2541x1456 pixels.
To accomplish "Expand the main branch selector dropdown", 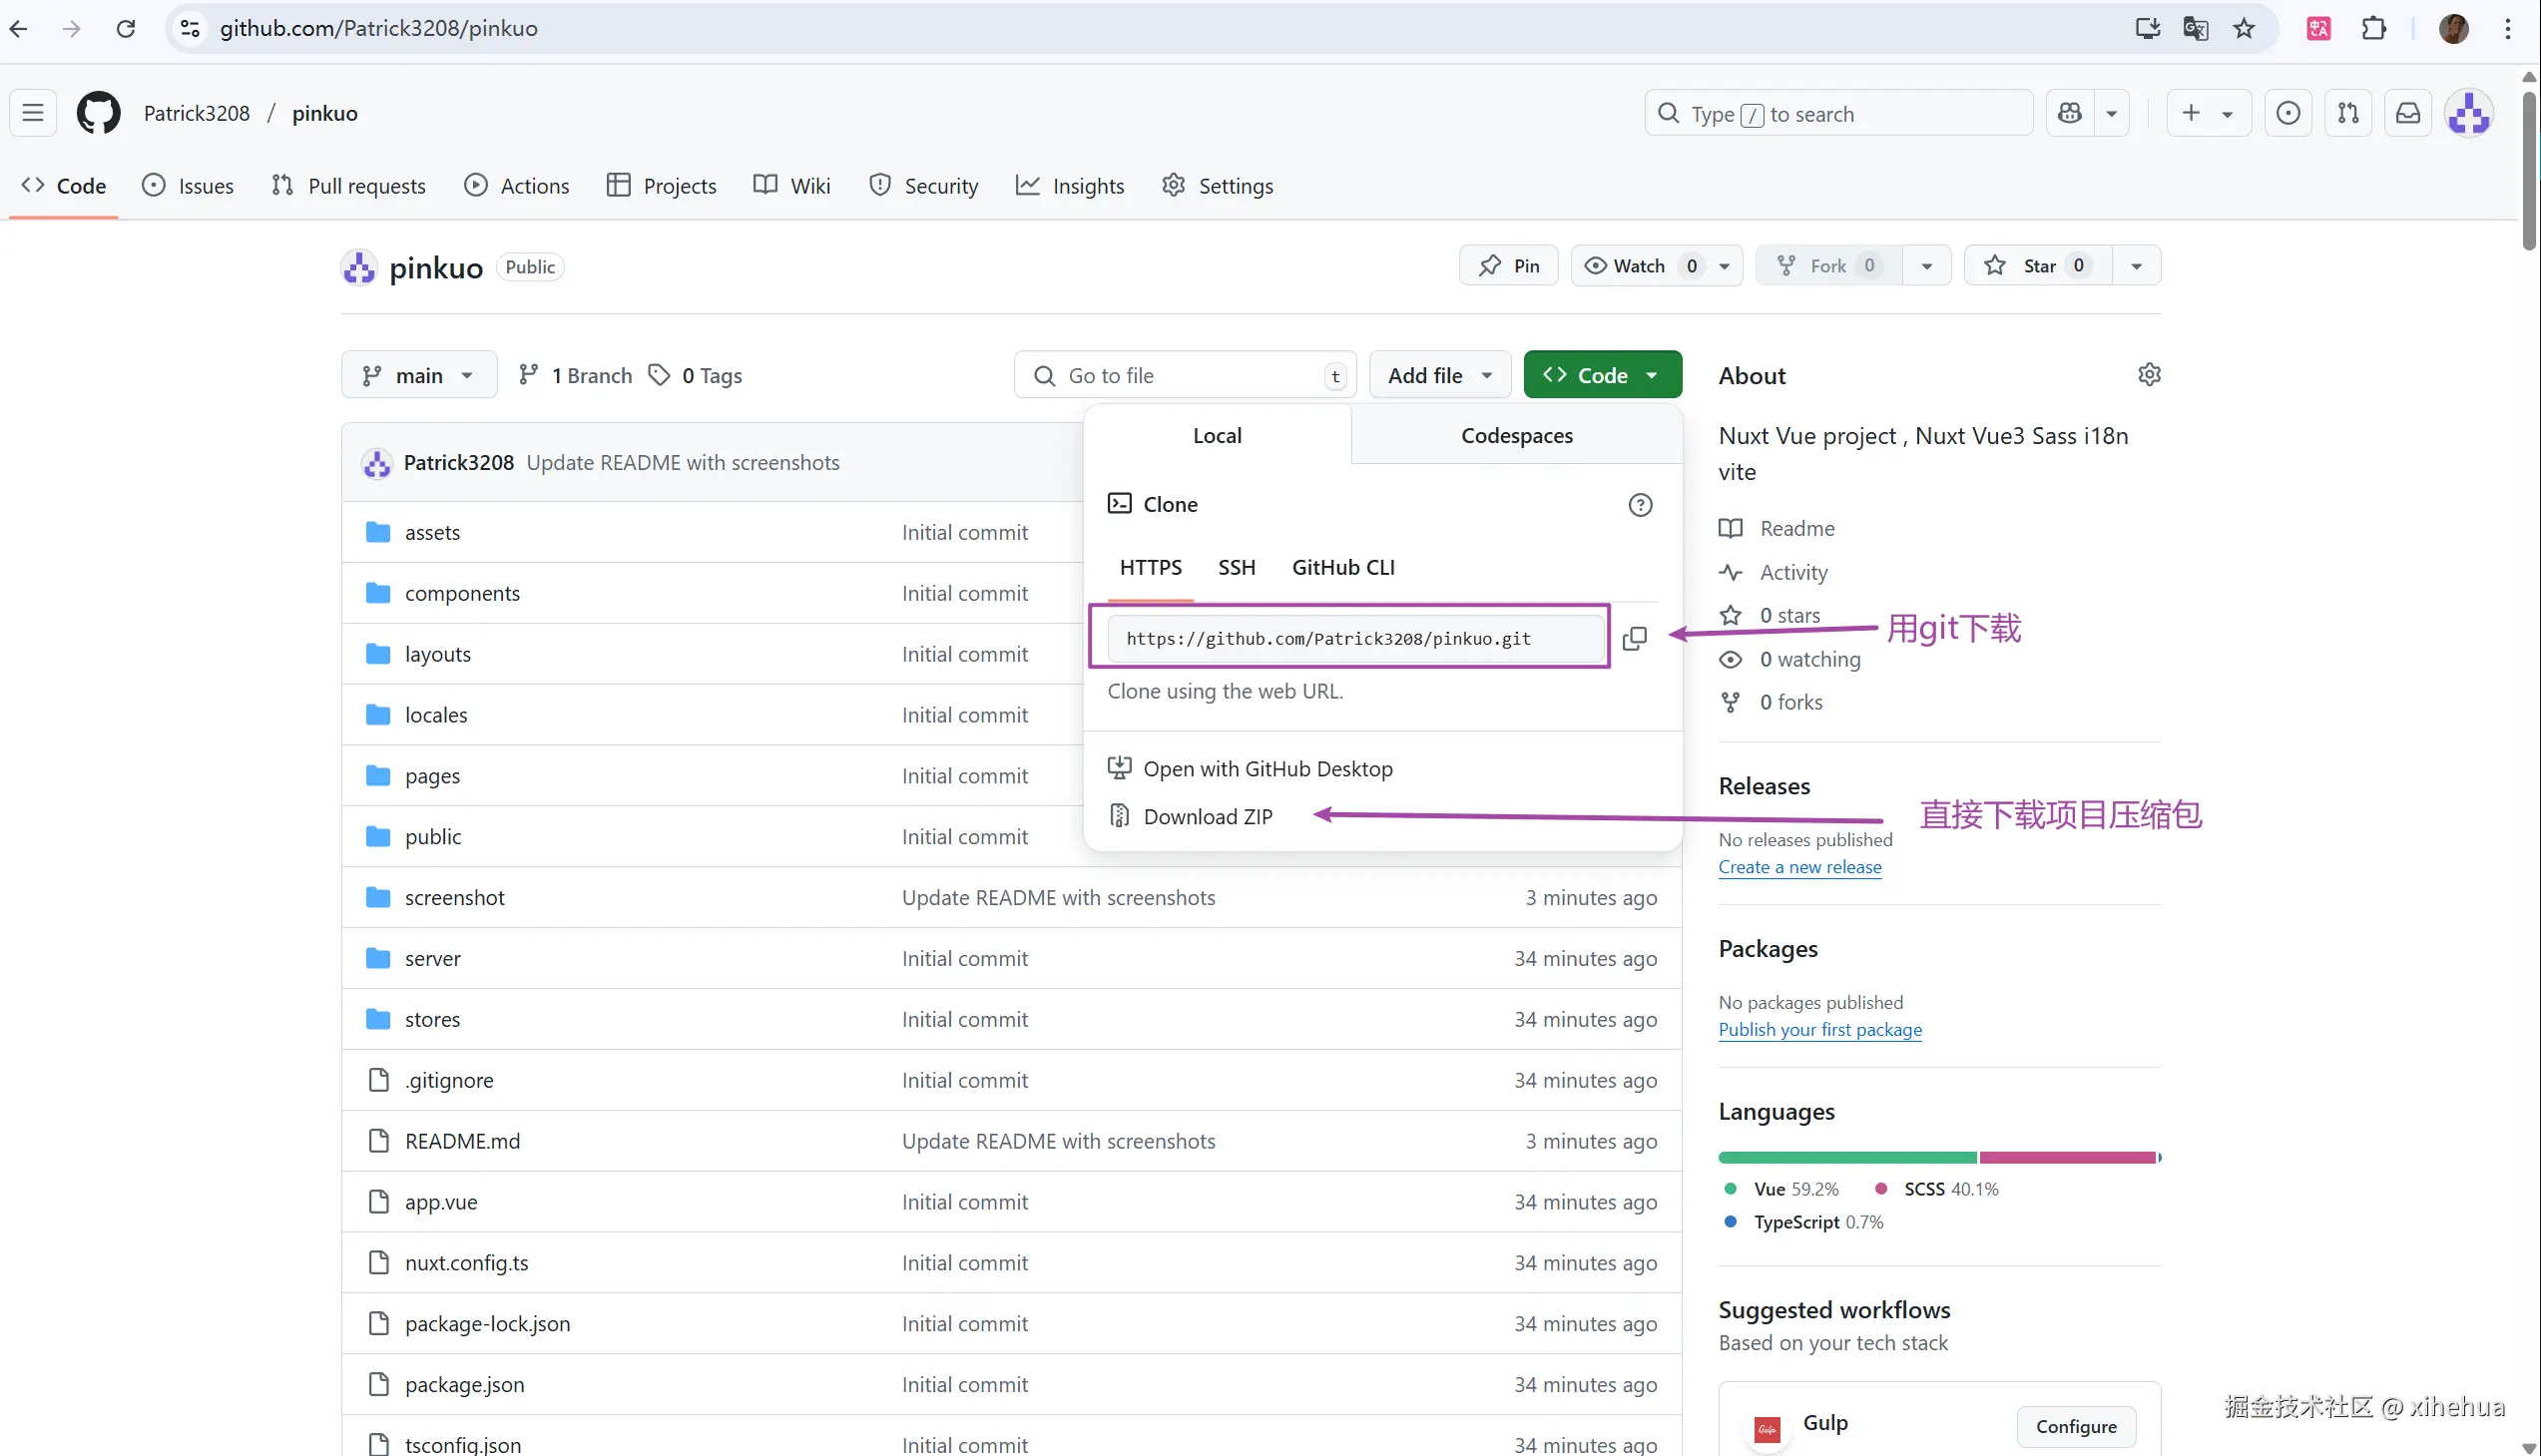I will click(x=419, y=376).
